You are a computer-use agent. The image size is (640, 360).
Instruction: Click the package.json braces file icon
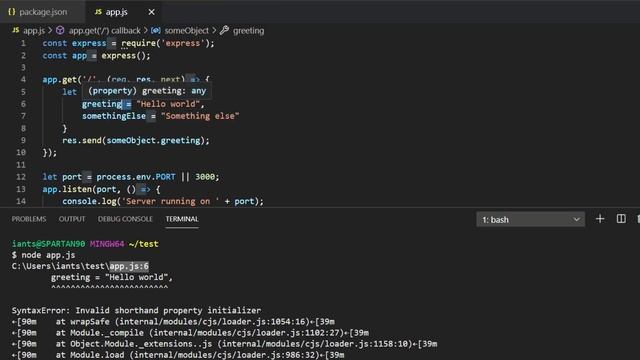(12, 12)
